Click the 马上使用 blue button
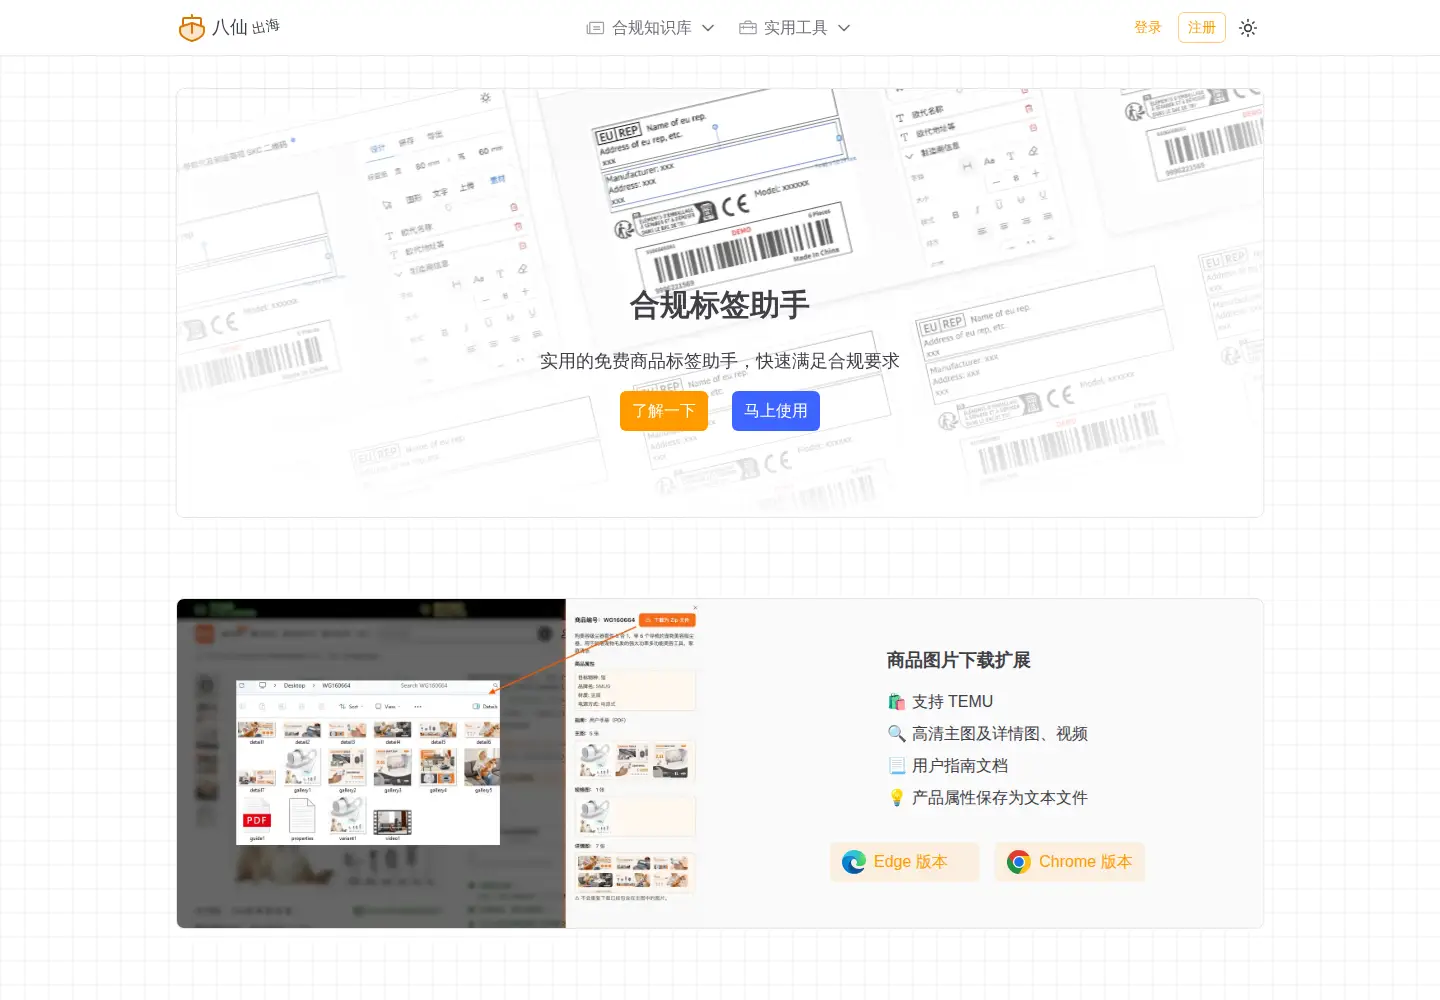The height and width of the screenshot is (1000, 1440). tap(776, 411)
